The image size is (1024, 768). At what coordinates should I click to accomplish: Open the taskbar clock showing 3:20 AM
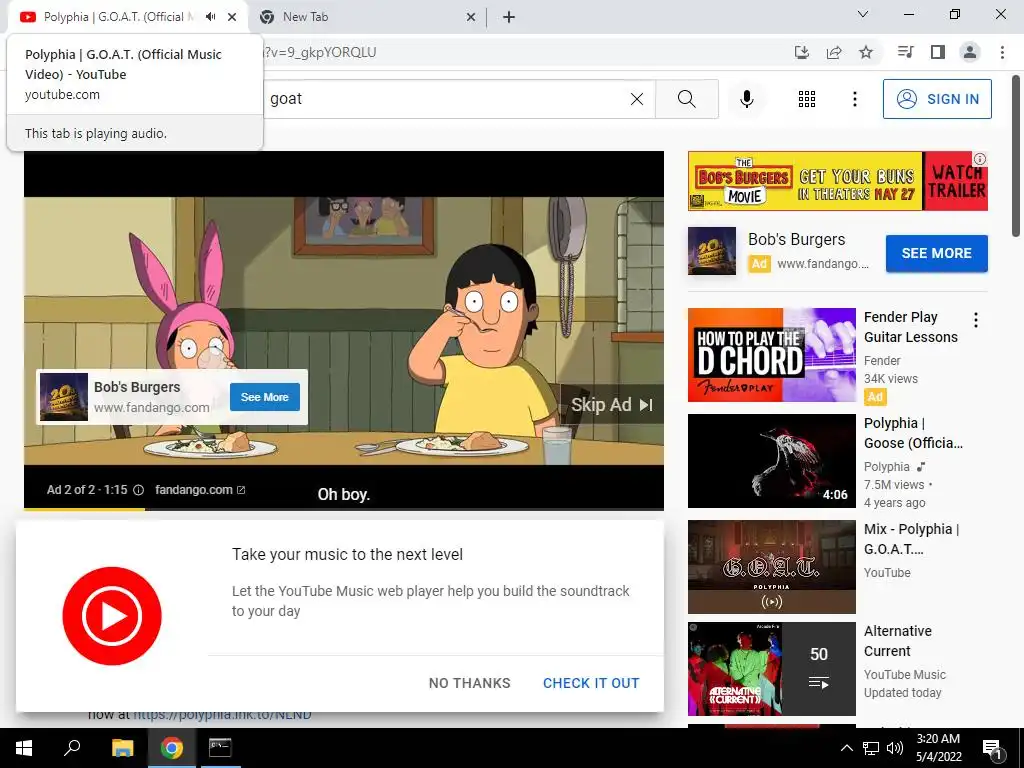[938, 748]
